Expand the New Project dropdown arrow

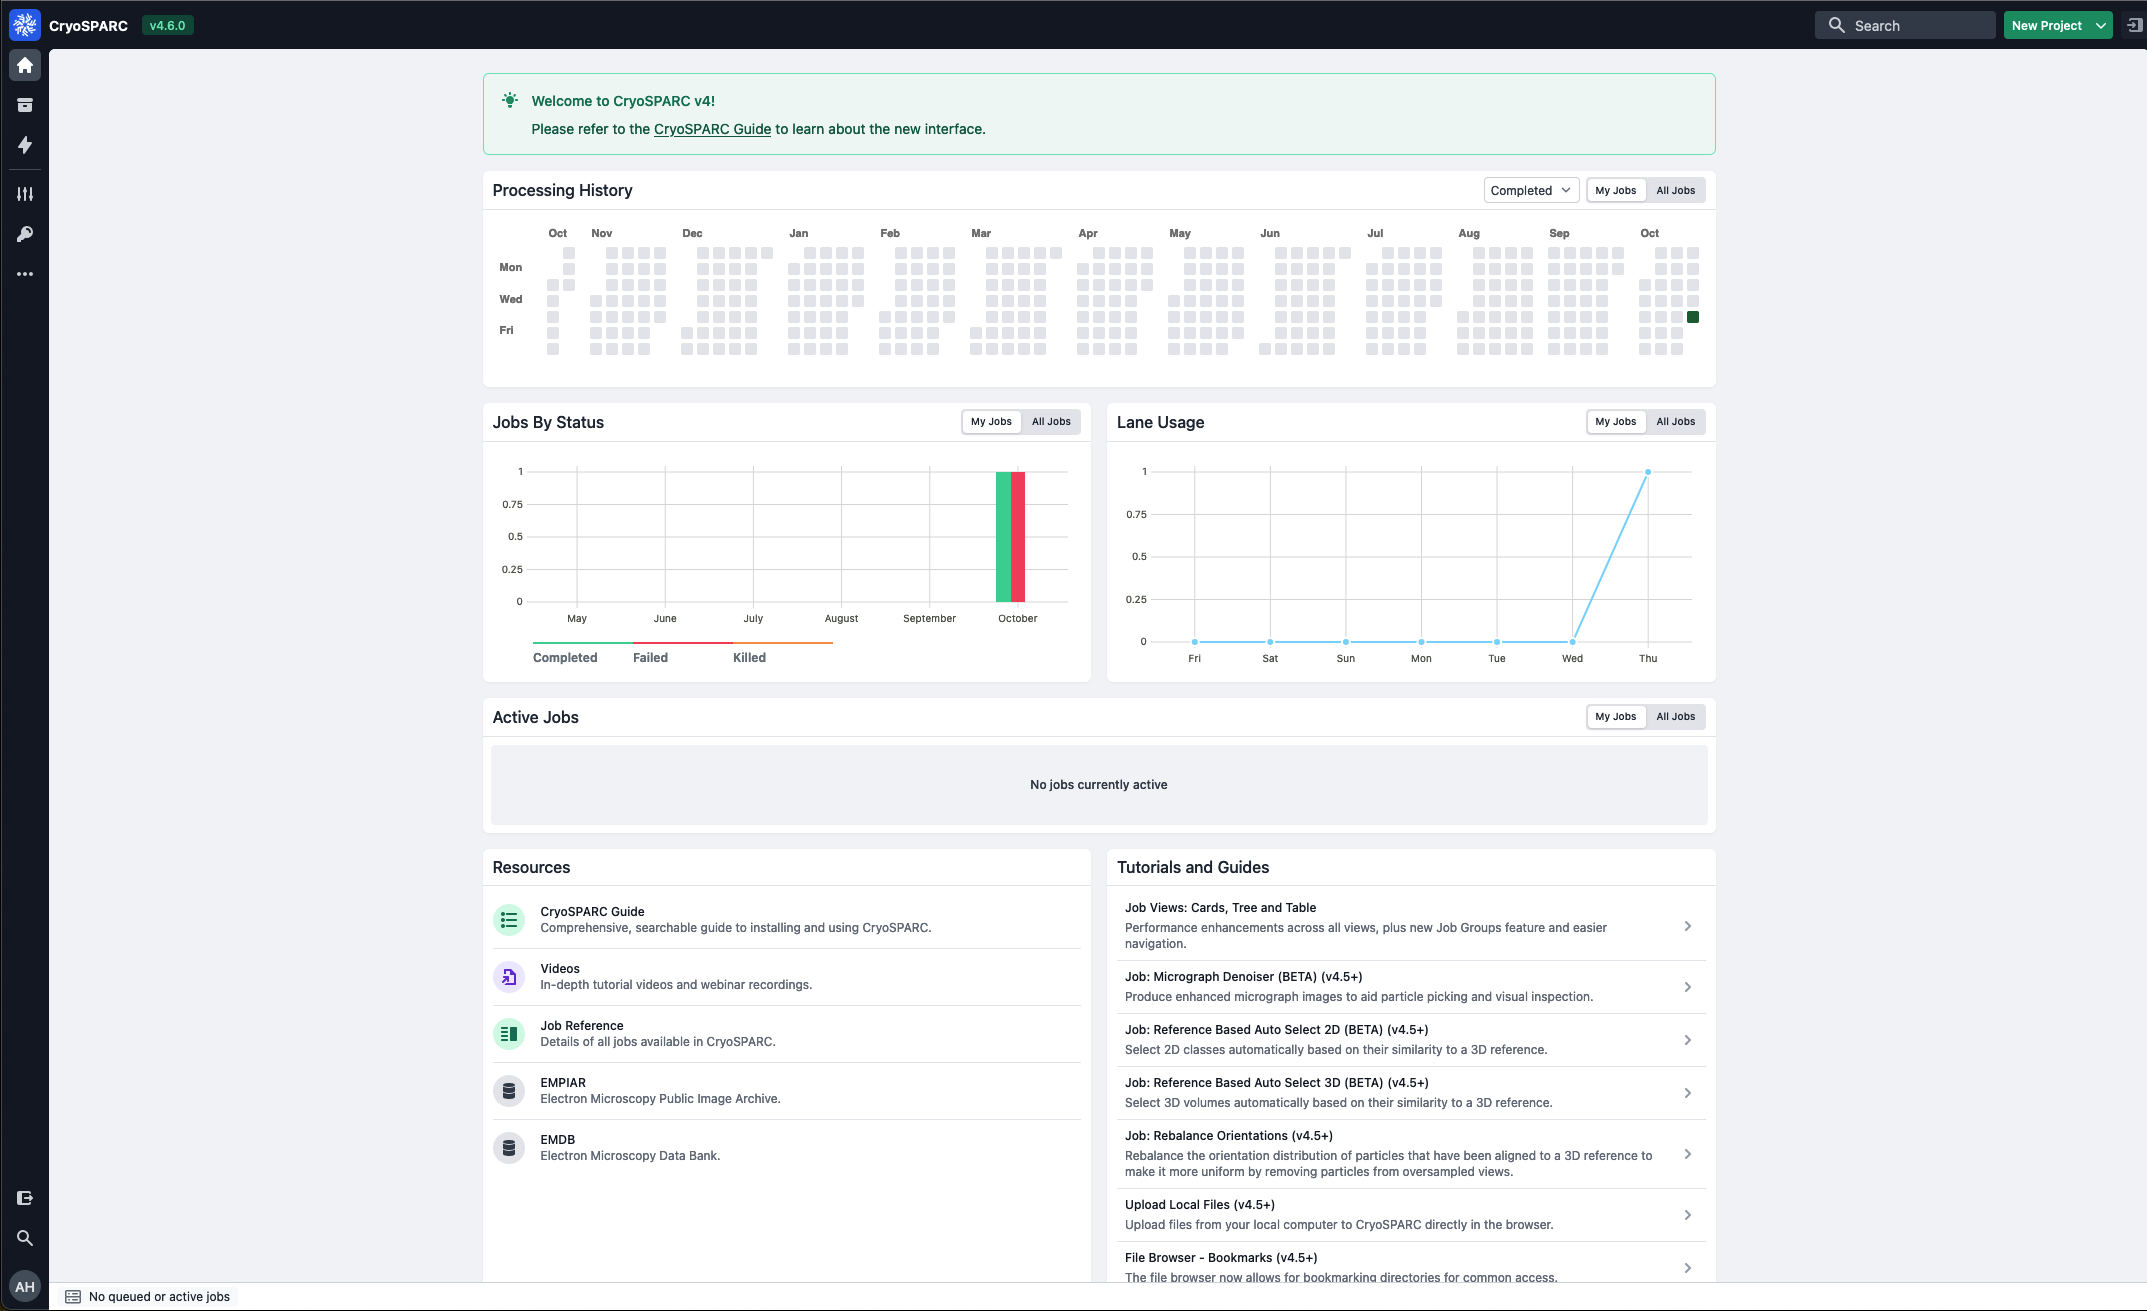click(2101, 26)
